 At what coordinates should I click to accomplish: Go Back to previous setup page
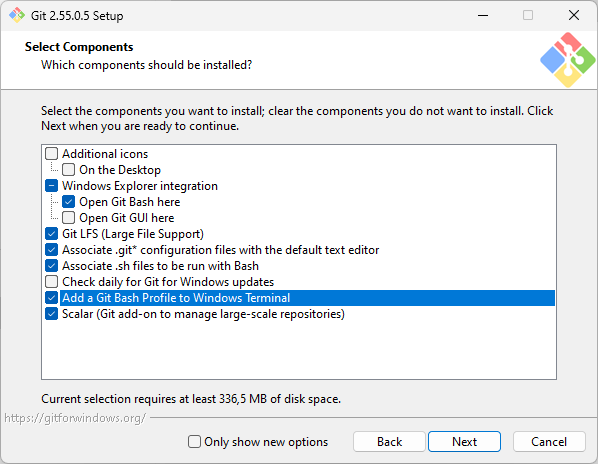pyautogui.click(x=389, y=442)
